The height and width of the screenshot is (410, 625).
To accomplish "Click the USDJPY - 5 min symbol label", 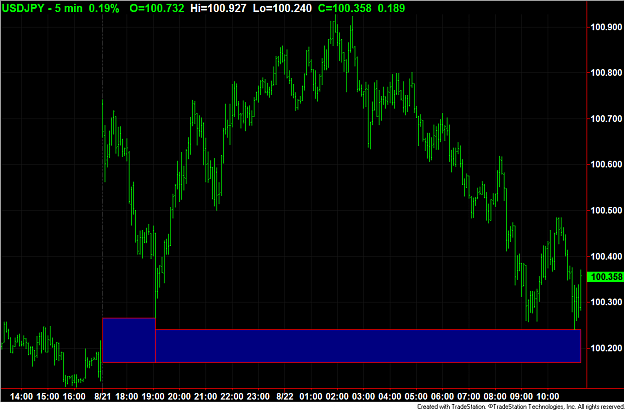I will 41,8.
